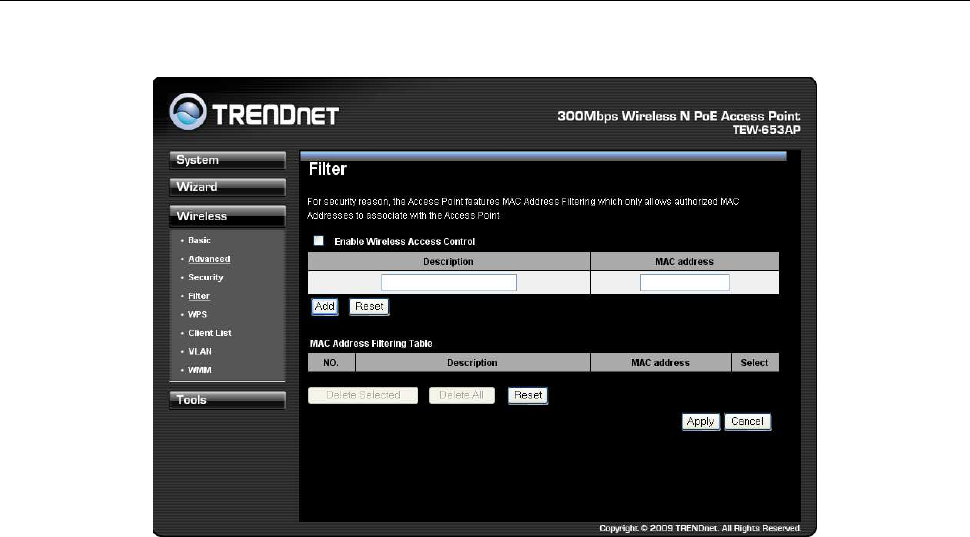Click the TEW-653AP model text
Screen dimensions: 970x537
click(766, 130)
